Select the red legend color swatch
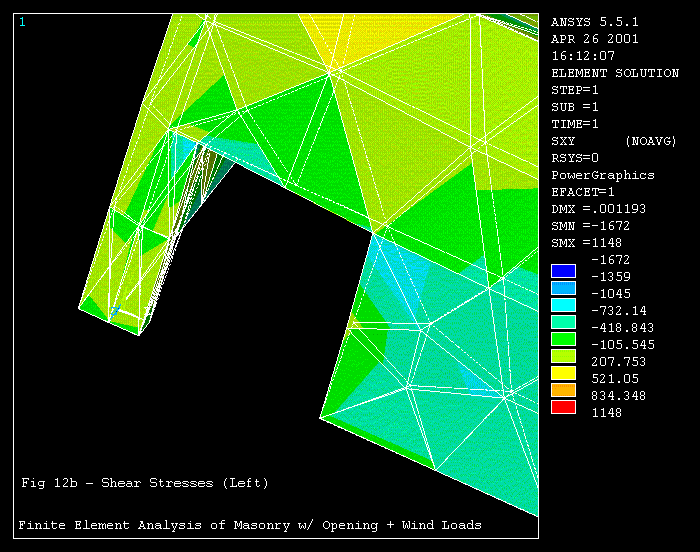 click(563, 407)
